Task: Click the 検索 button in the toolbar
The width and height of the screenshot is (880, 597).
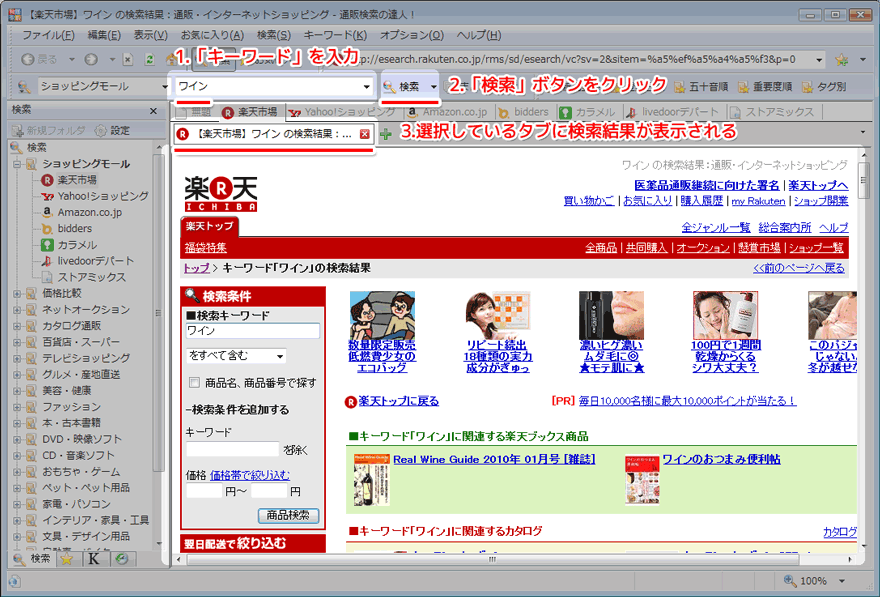Action: point(403,87)
